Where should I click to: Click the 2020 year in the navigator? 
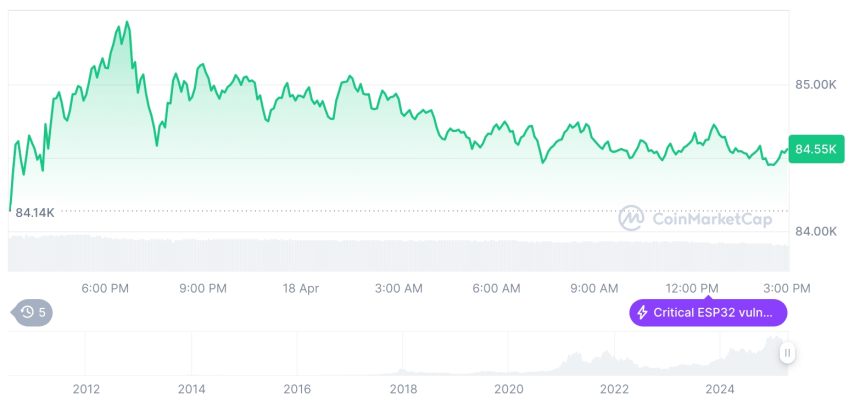pyautogui.click(x=509, y=388)
